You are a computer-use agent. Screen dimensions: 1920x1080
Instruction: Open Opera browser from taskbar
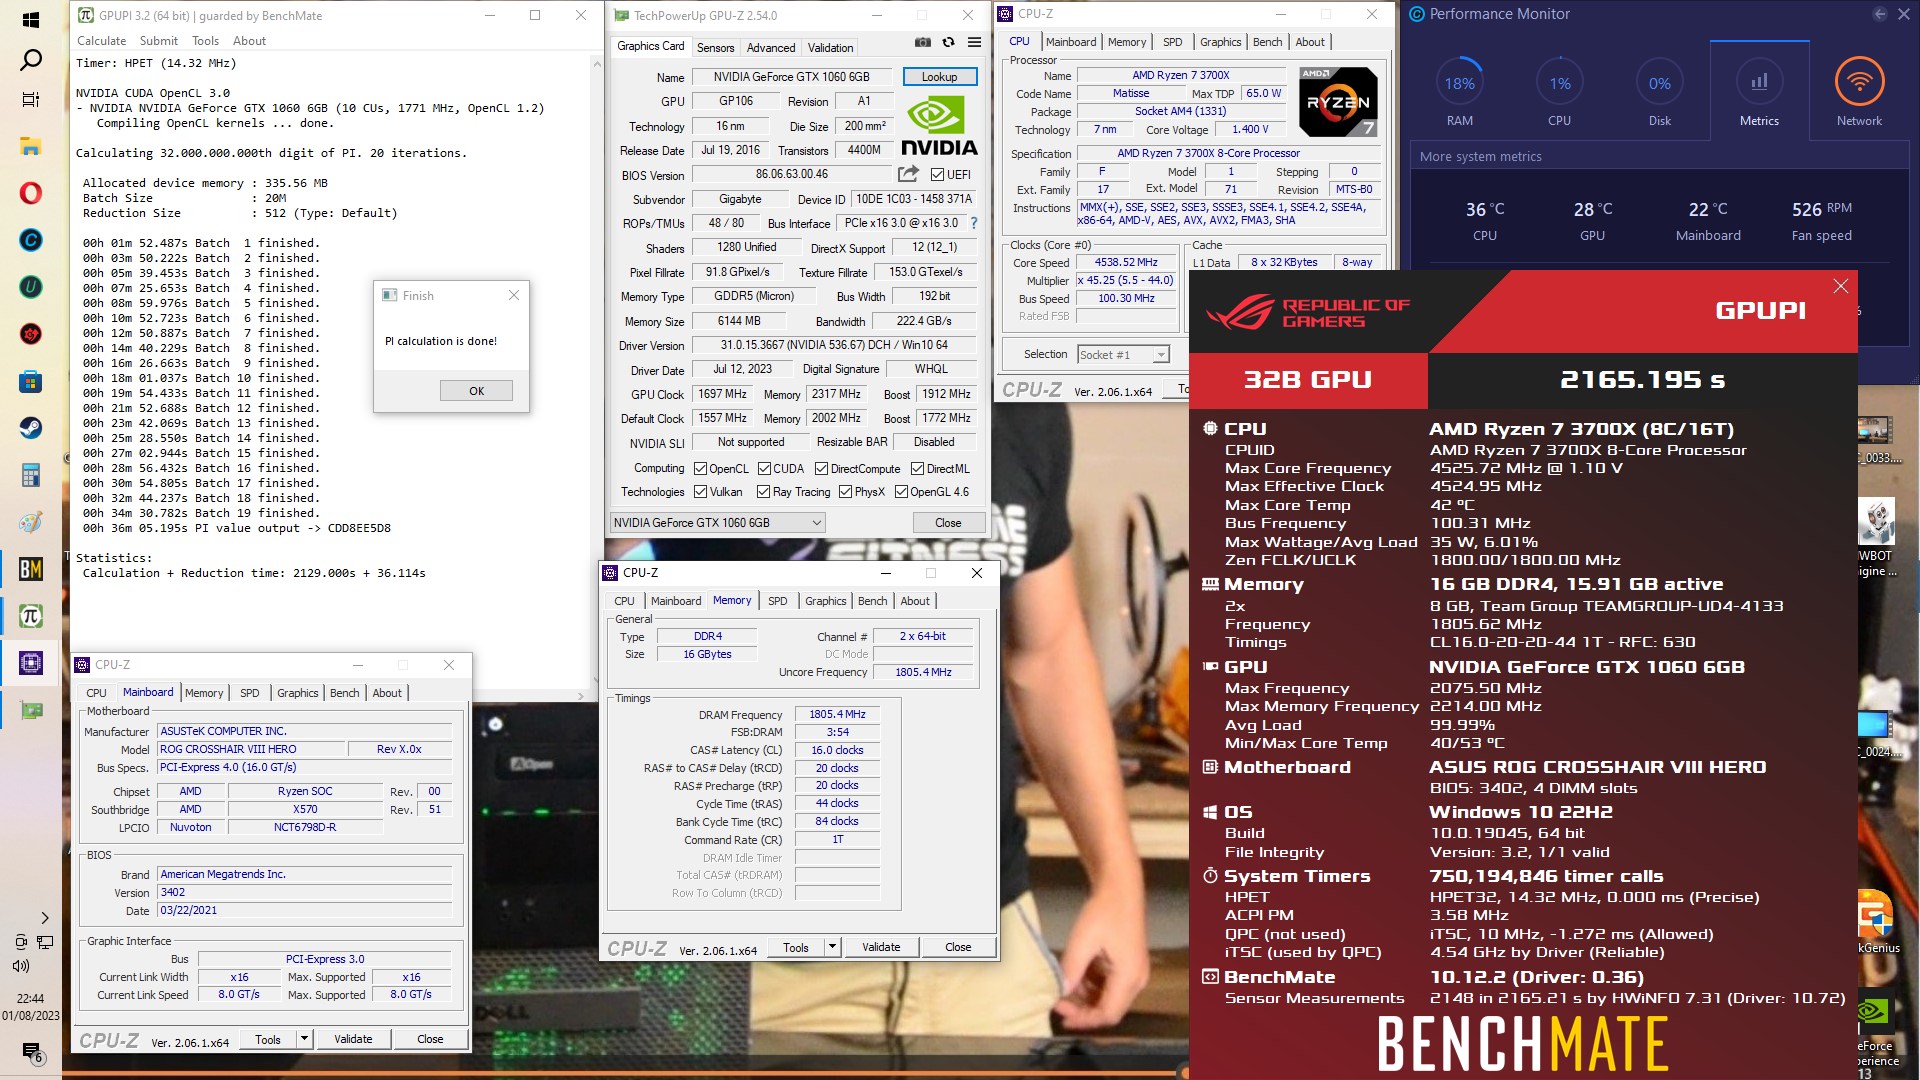tap(31, 193)
